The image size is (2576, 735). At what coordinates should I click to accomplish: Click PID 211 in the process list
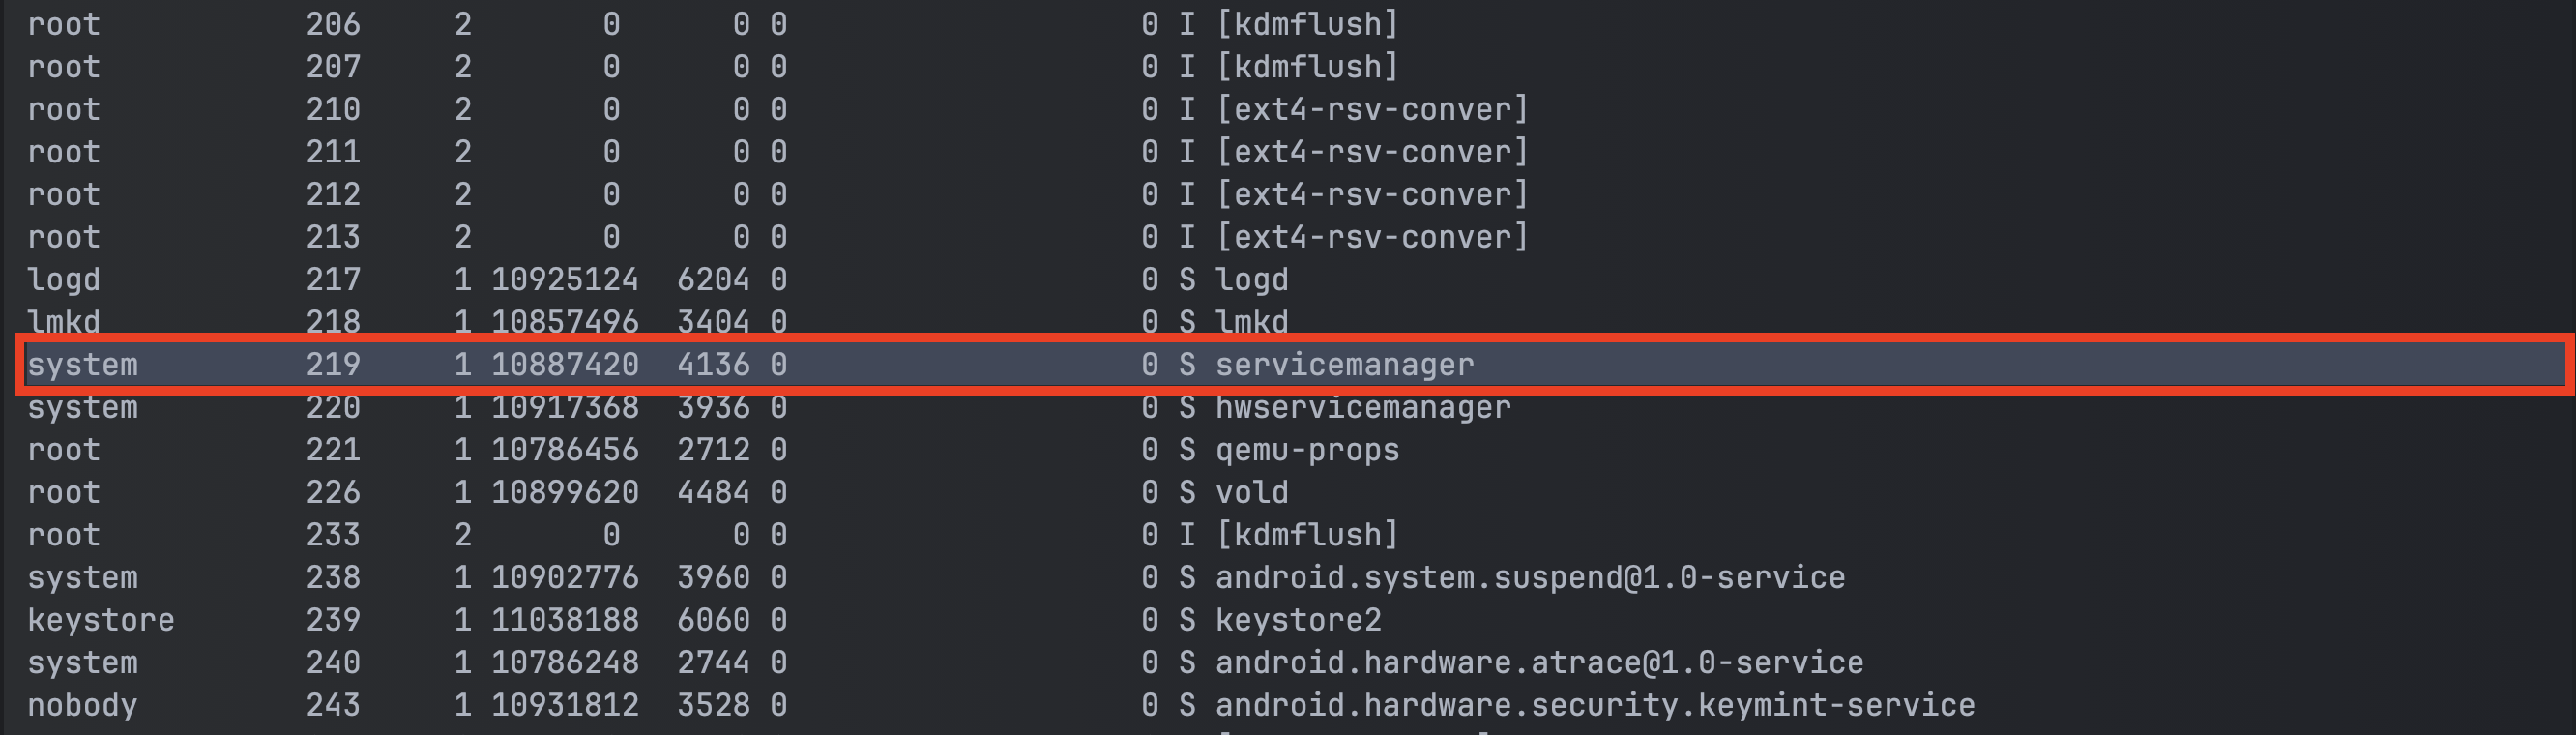pos(333,152)
